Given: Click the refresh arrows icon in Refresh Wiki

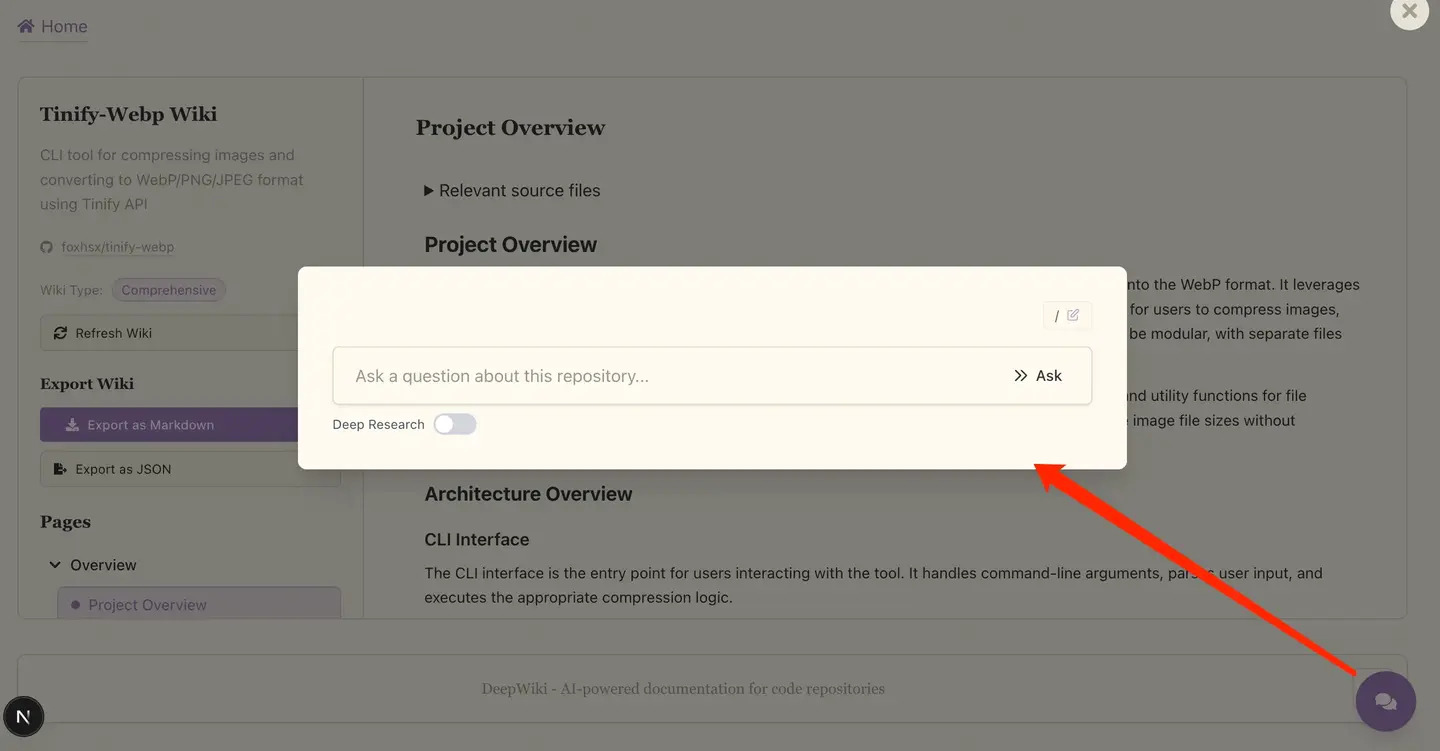Looking at the screenshot, I should click(x=60, y=333).
